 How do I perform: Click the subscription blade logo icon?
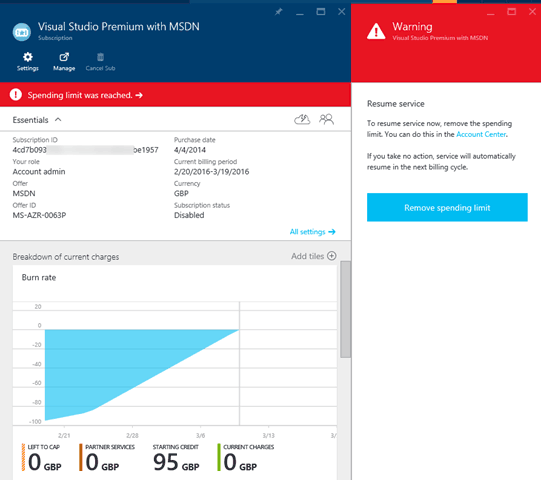pyautogui.click(x=22, y=32)
